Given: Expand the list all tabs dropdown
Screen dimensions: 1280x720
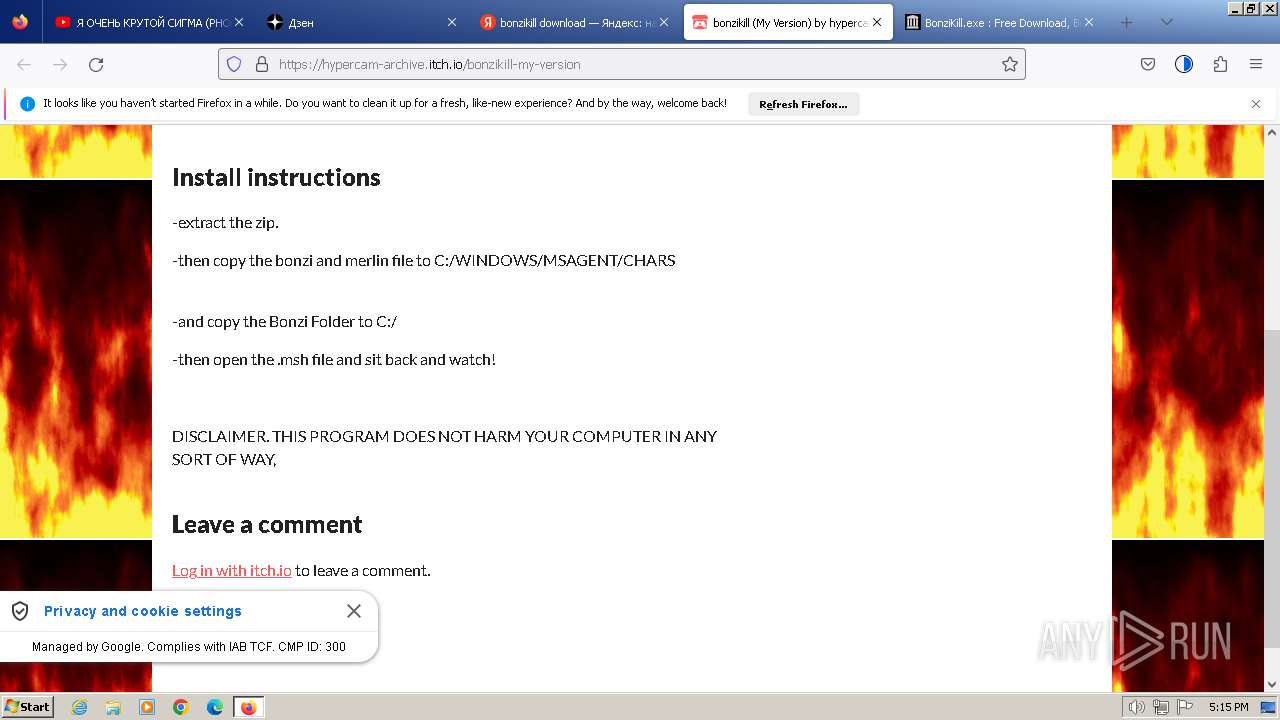Looking at the screenshot, I should click(x=1166, y=22).
